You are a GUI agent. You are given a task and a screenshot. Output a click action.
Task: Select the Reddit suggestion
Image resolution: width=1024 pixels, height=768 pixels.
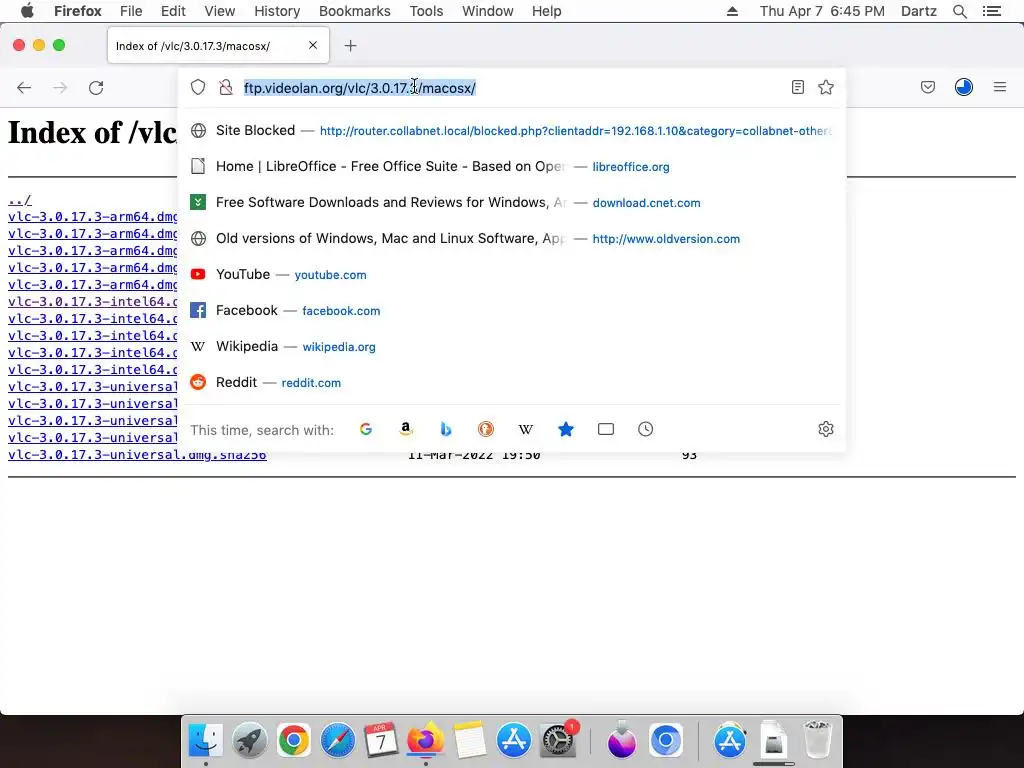click(x=511, y=382)
